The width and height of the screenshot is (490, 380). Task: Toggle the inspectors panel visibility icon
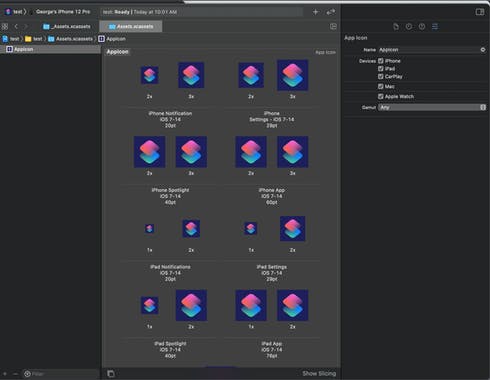480,12
